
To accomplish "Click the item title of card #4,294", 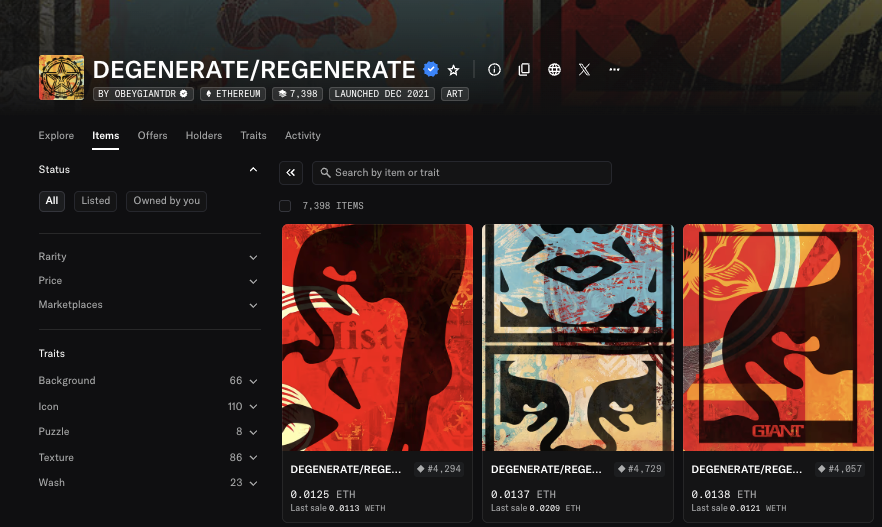I will click(x=346, y=470).
